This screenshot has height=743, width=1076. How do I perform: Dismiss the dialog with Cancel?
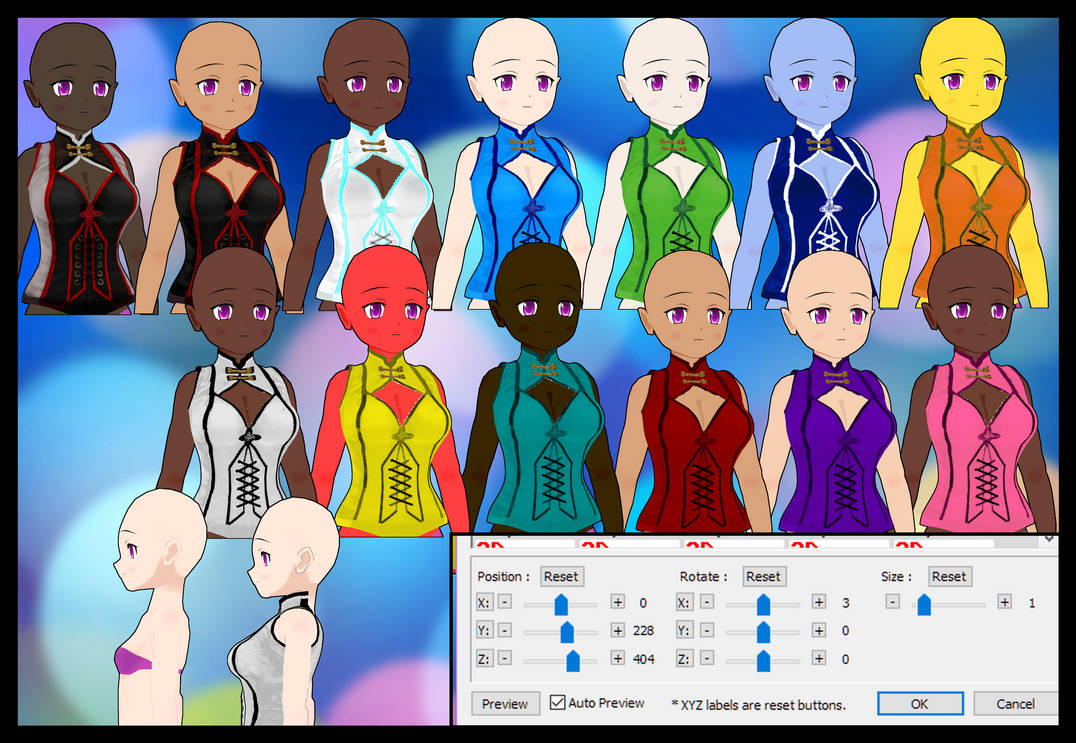tap(1014, 704)
